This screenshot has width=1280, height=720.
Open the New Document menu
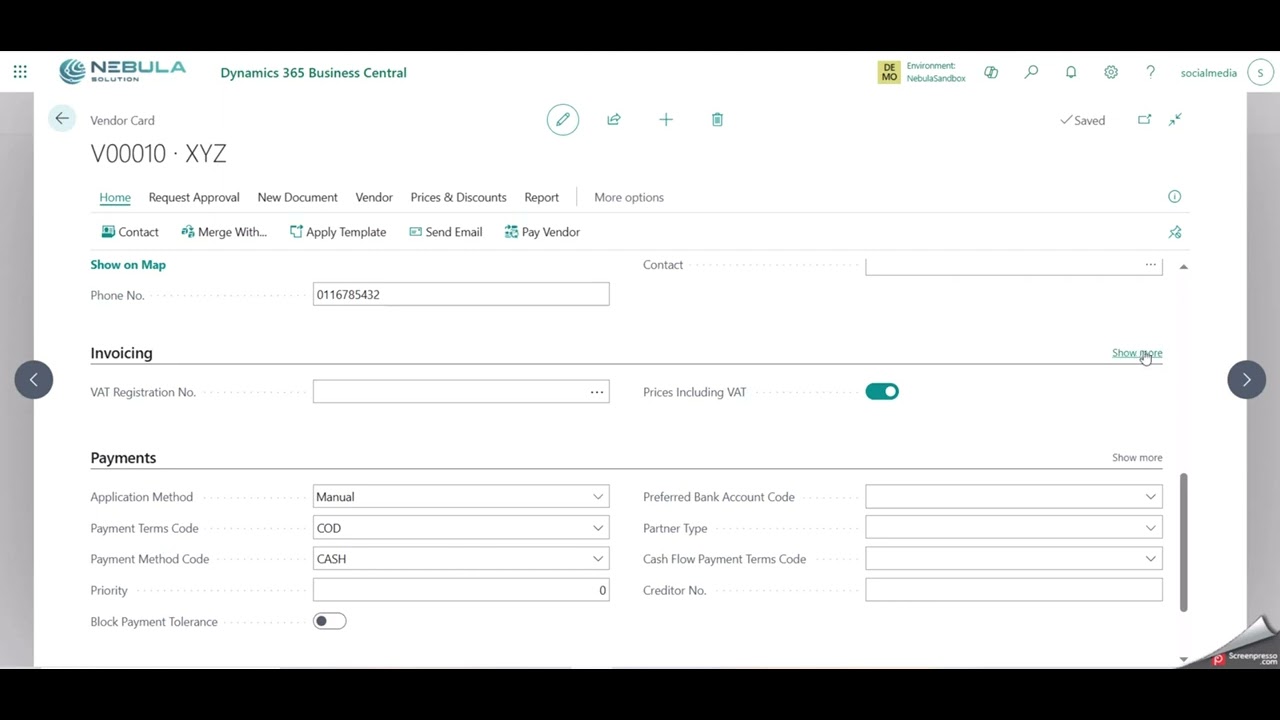[x=297, y=197]
